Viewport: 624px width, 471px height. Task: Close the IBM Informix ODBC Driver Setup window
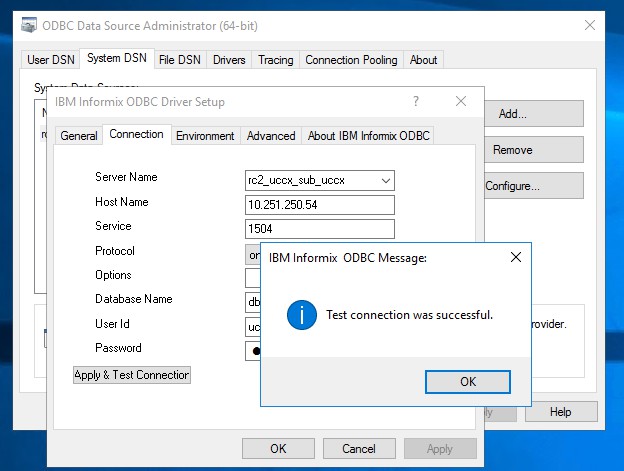[461, 101]
